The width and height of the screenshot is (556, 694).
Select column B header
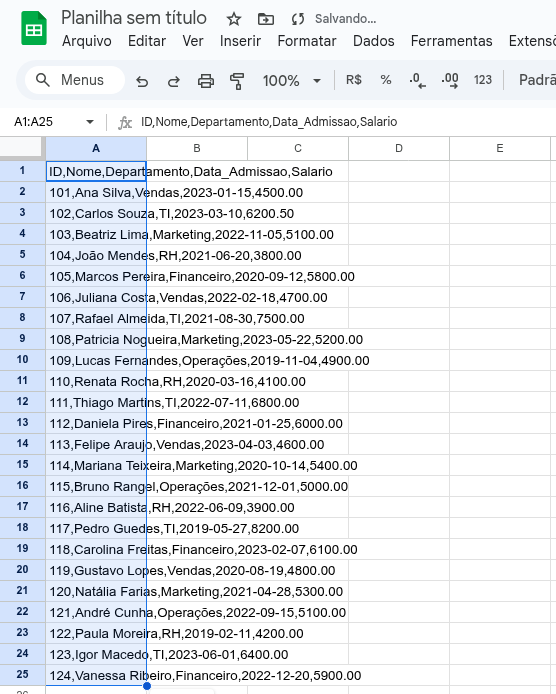tap(197, 149)
